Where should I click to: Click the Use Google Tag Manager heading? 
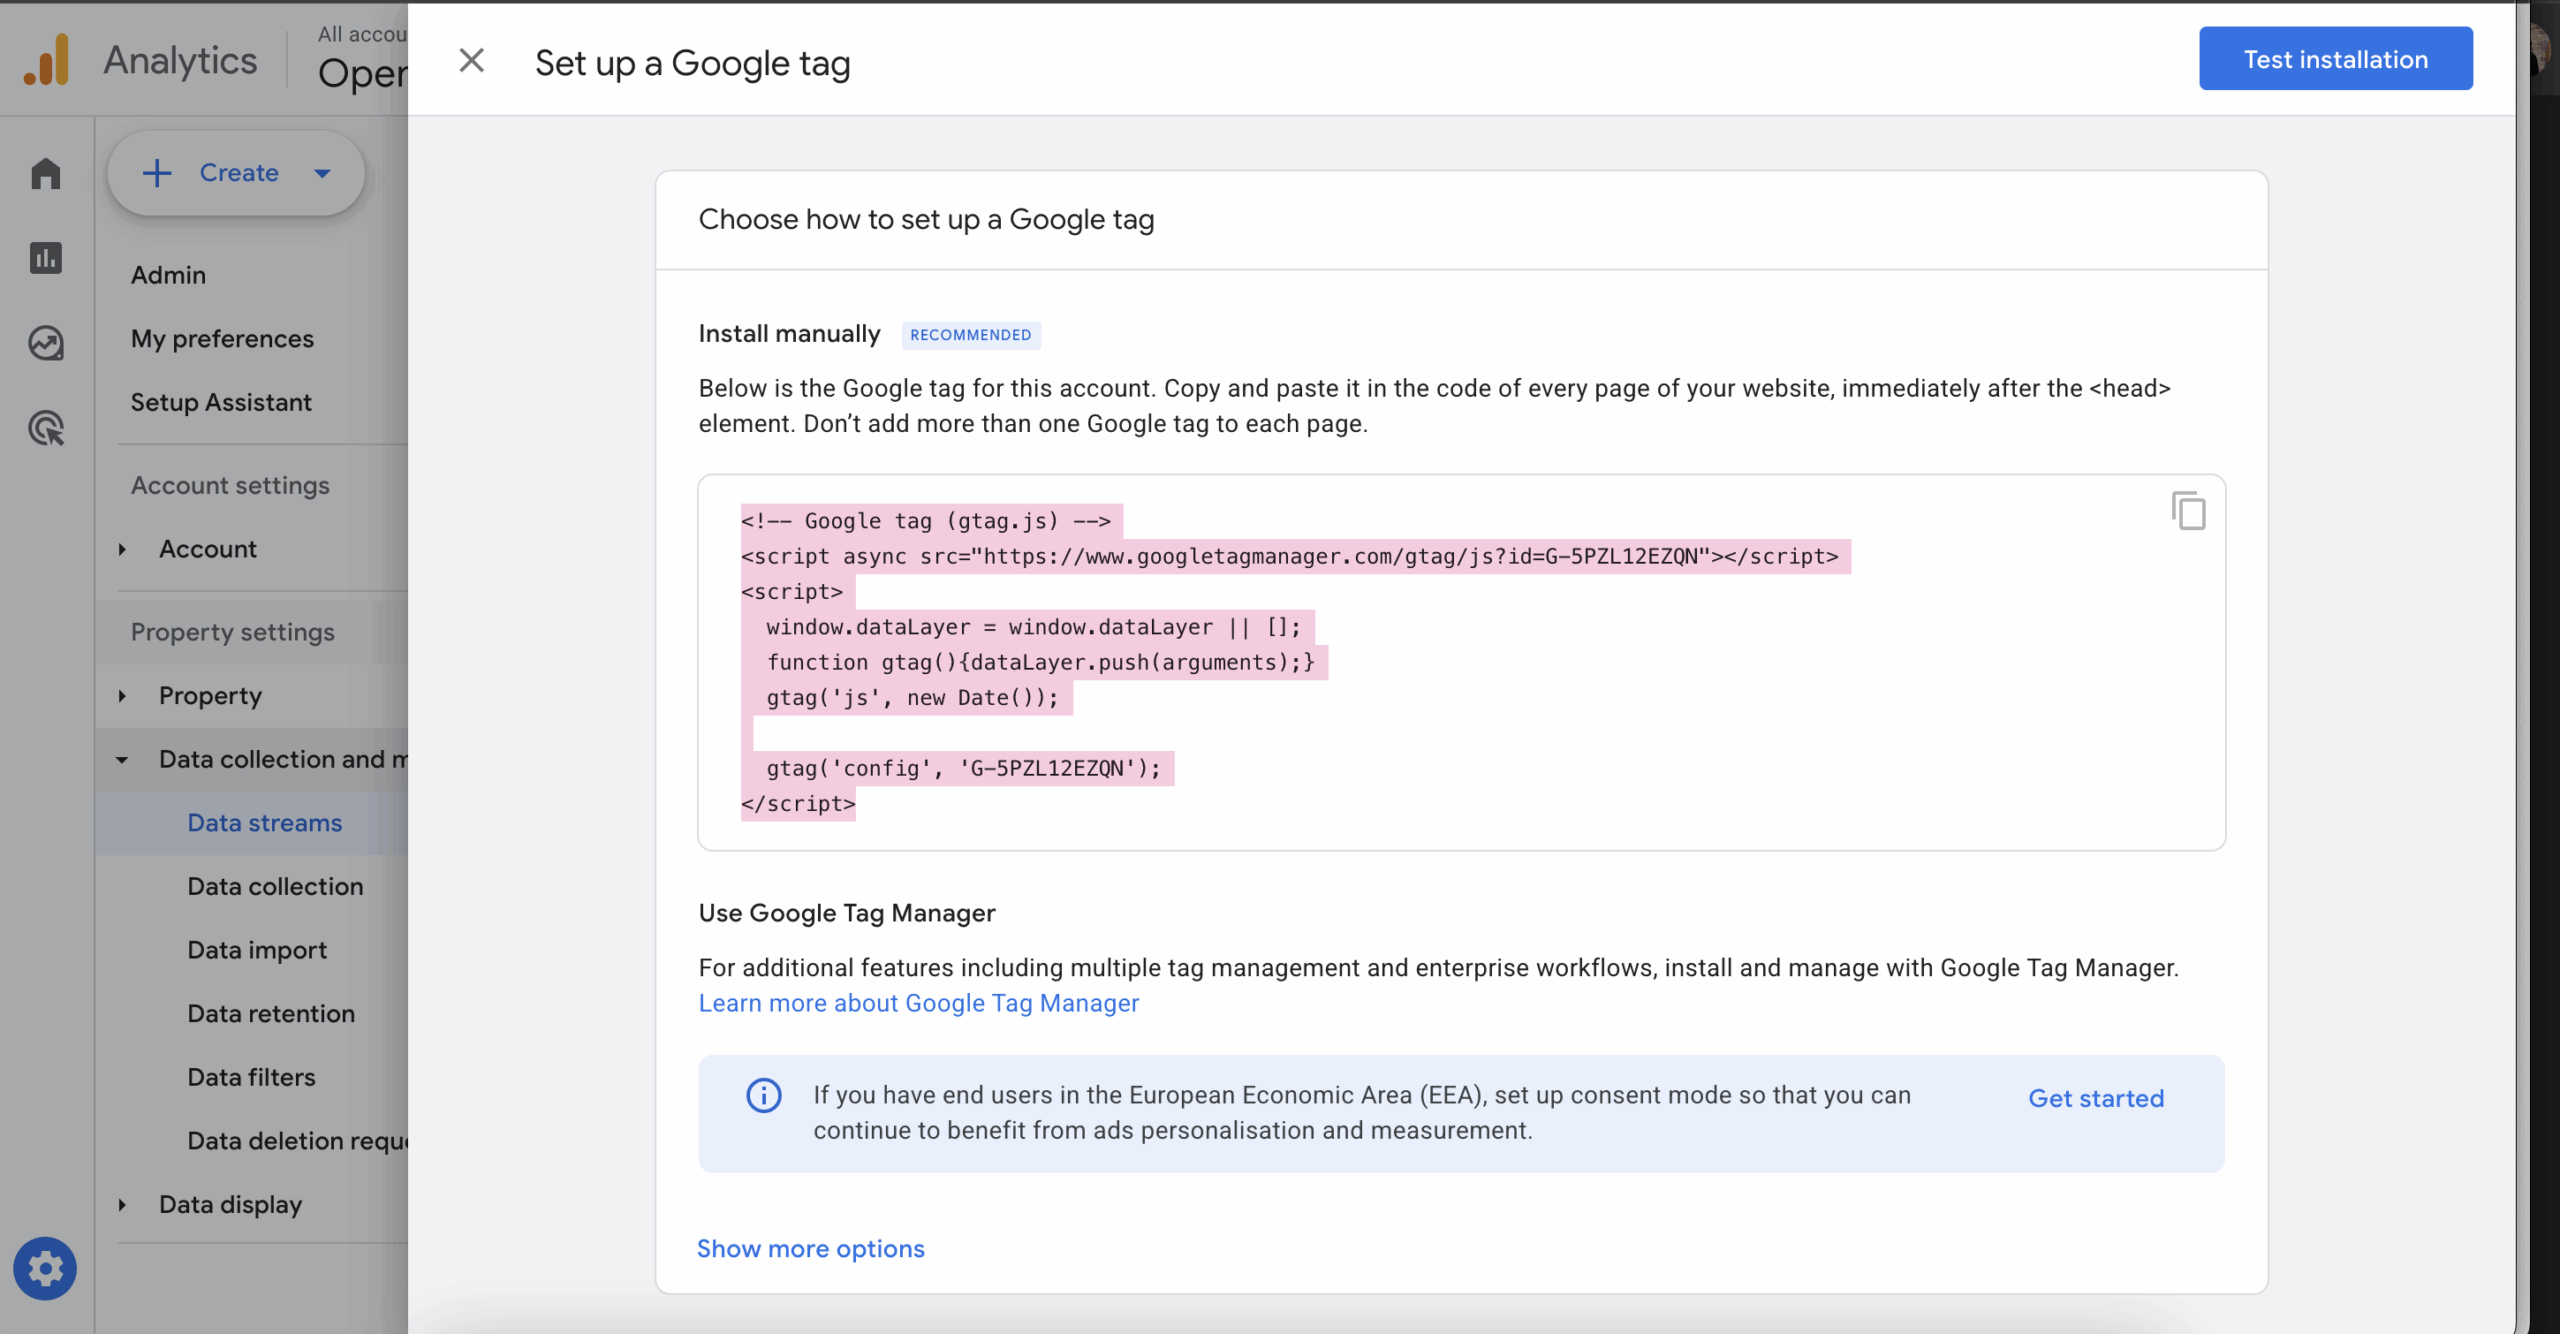click(846, 913)
